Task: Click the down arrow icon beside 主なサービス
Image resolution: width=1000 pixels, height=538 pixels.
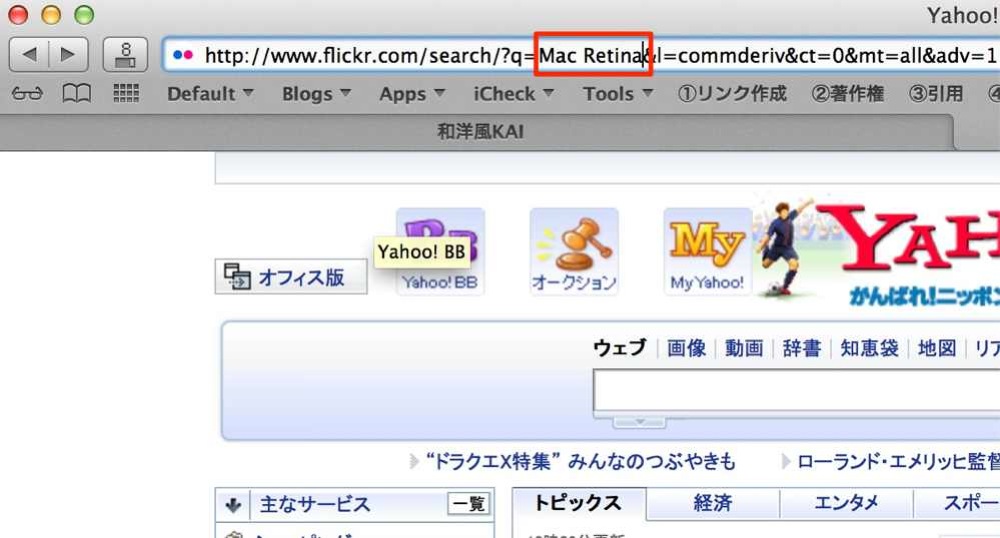Action: tap(233, 505)
